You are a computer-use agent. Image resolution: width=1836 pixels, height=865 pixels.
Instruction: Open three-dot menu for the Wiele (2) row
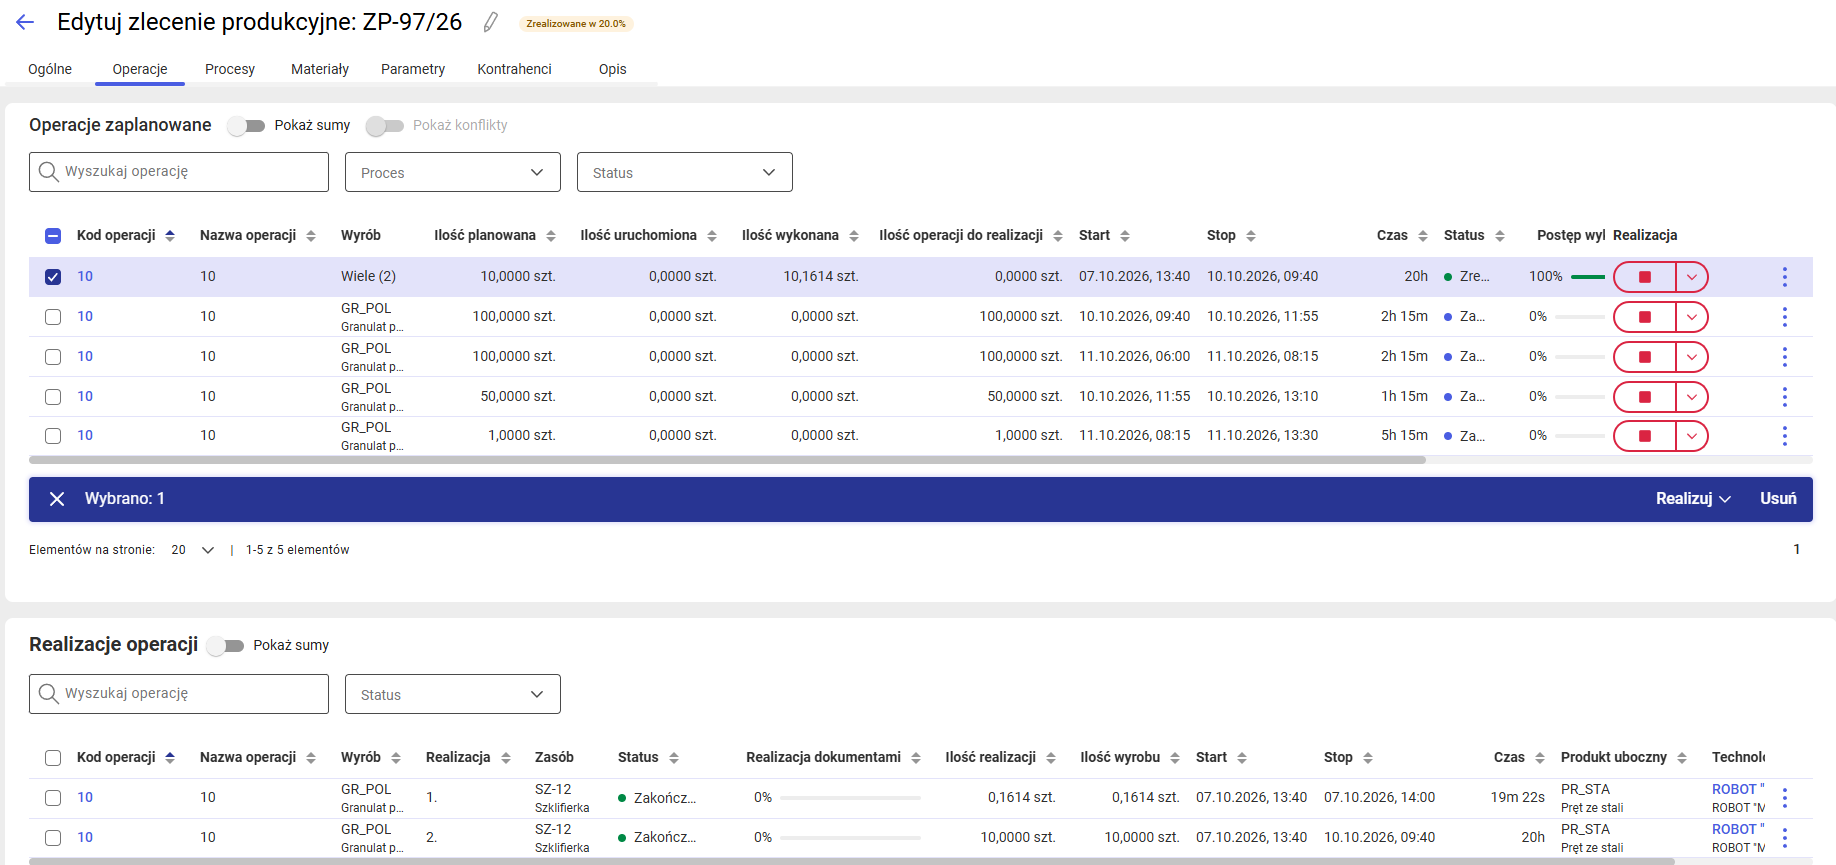1785,277
